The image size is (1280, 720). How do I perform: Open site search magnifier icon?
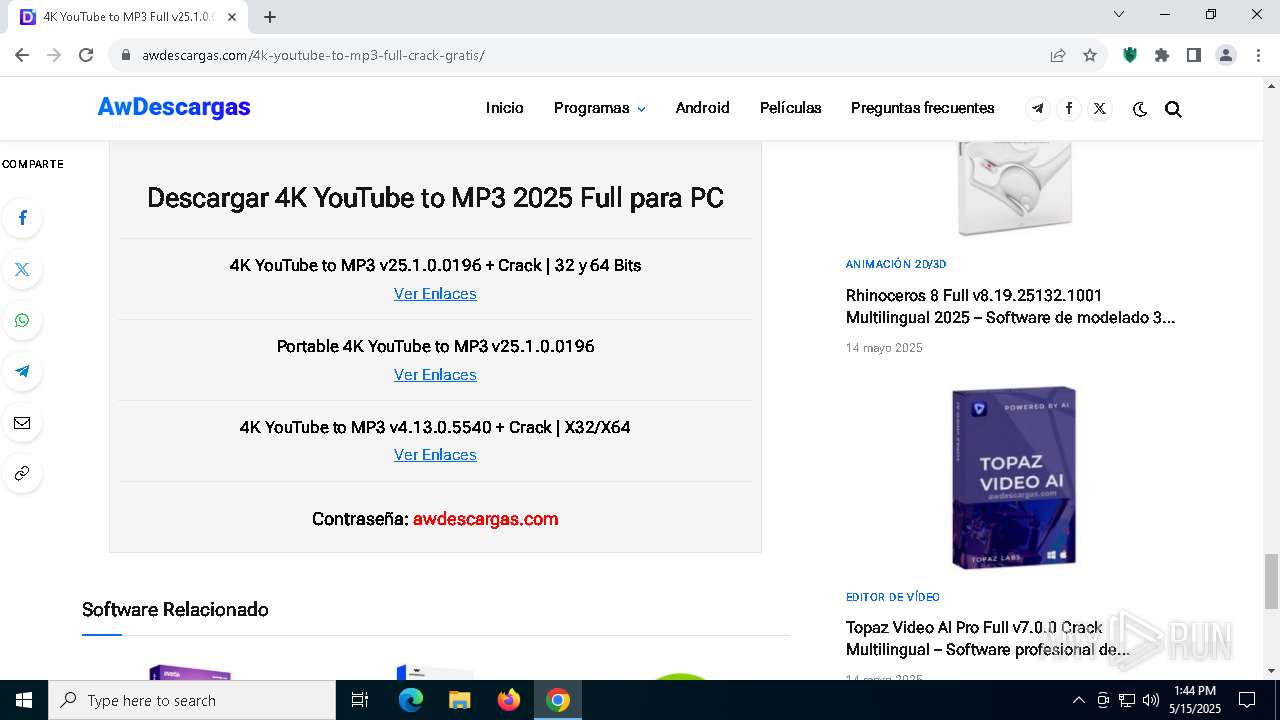(x=1173, y=109)
